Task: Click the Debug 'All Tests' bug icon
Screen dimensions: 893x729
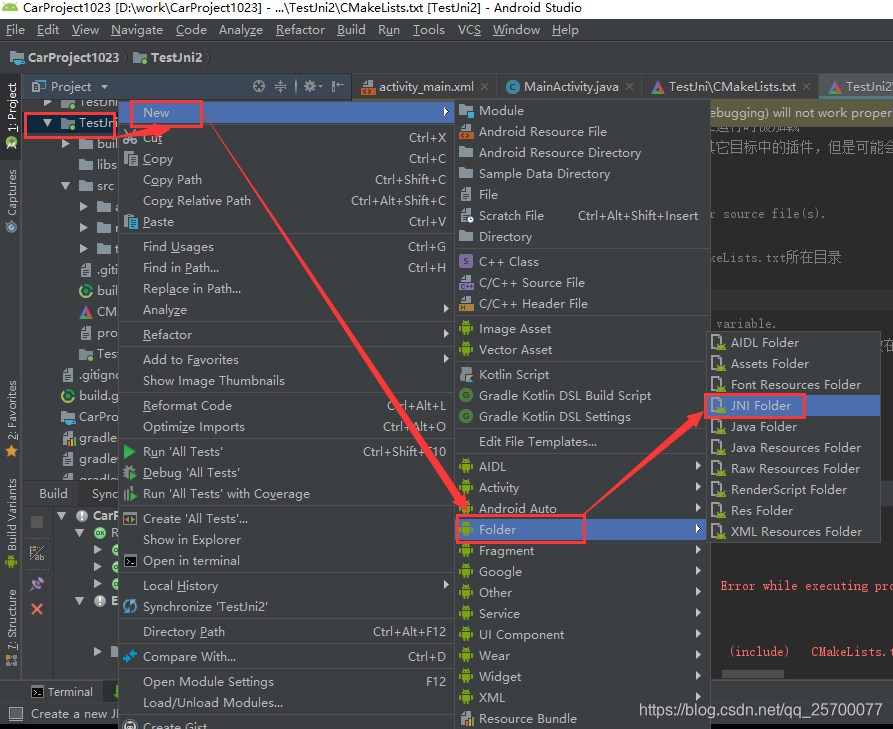Action: 130,472
